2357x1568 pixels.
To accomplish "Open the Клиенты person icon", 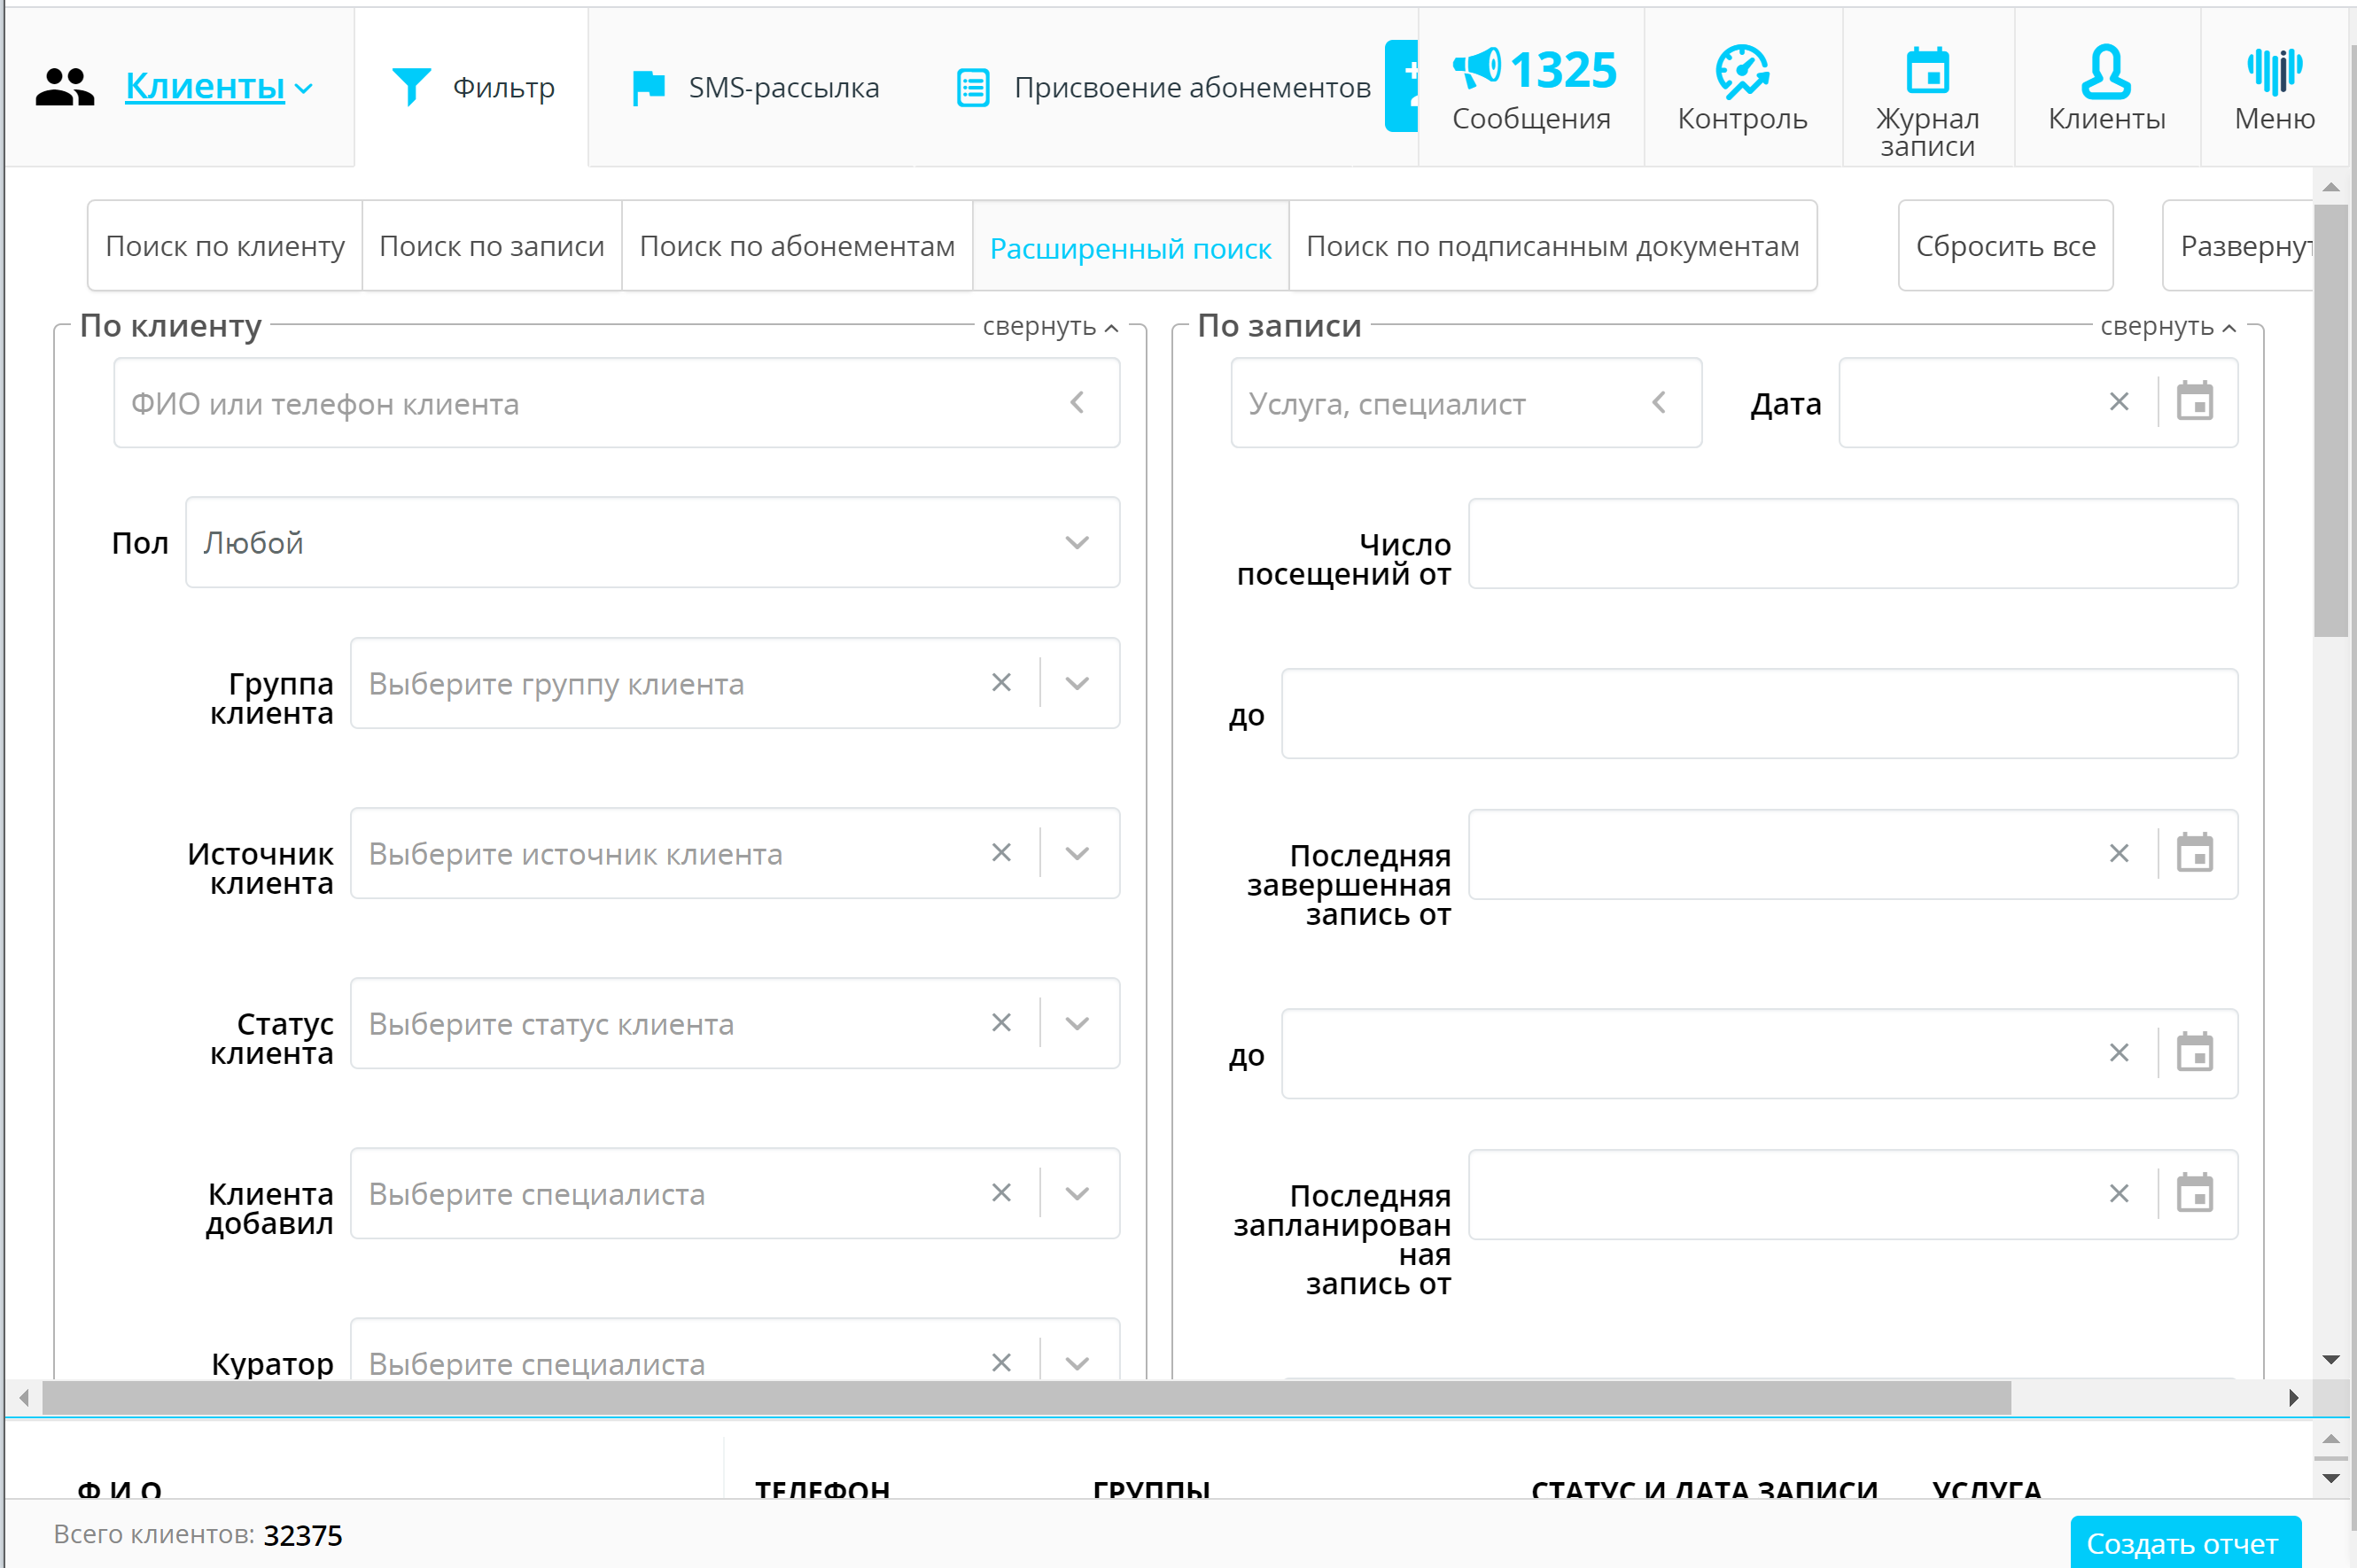I will [2105, 71].
